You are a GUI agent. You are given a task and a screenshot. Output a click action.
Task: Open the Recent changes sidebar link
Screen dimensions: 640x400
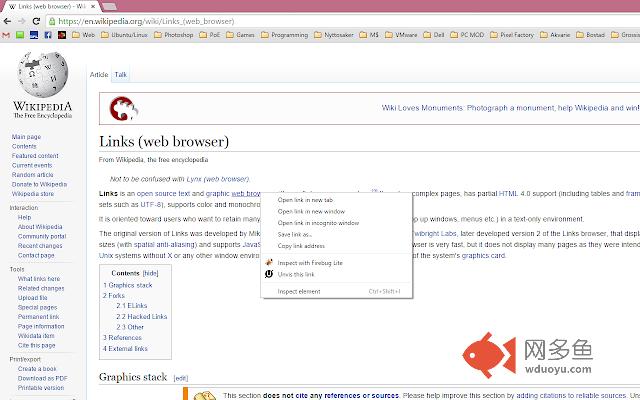40,246
